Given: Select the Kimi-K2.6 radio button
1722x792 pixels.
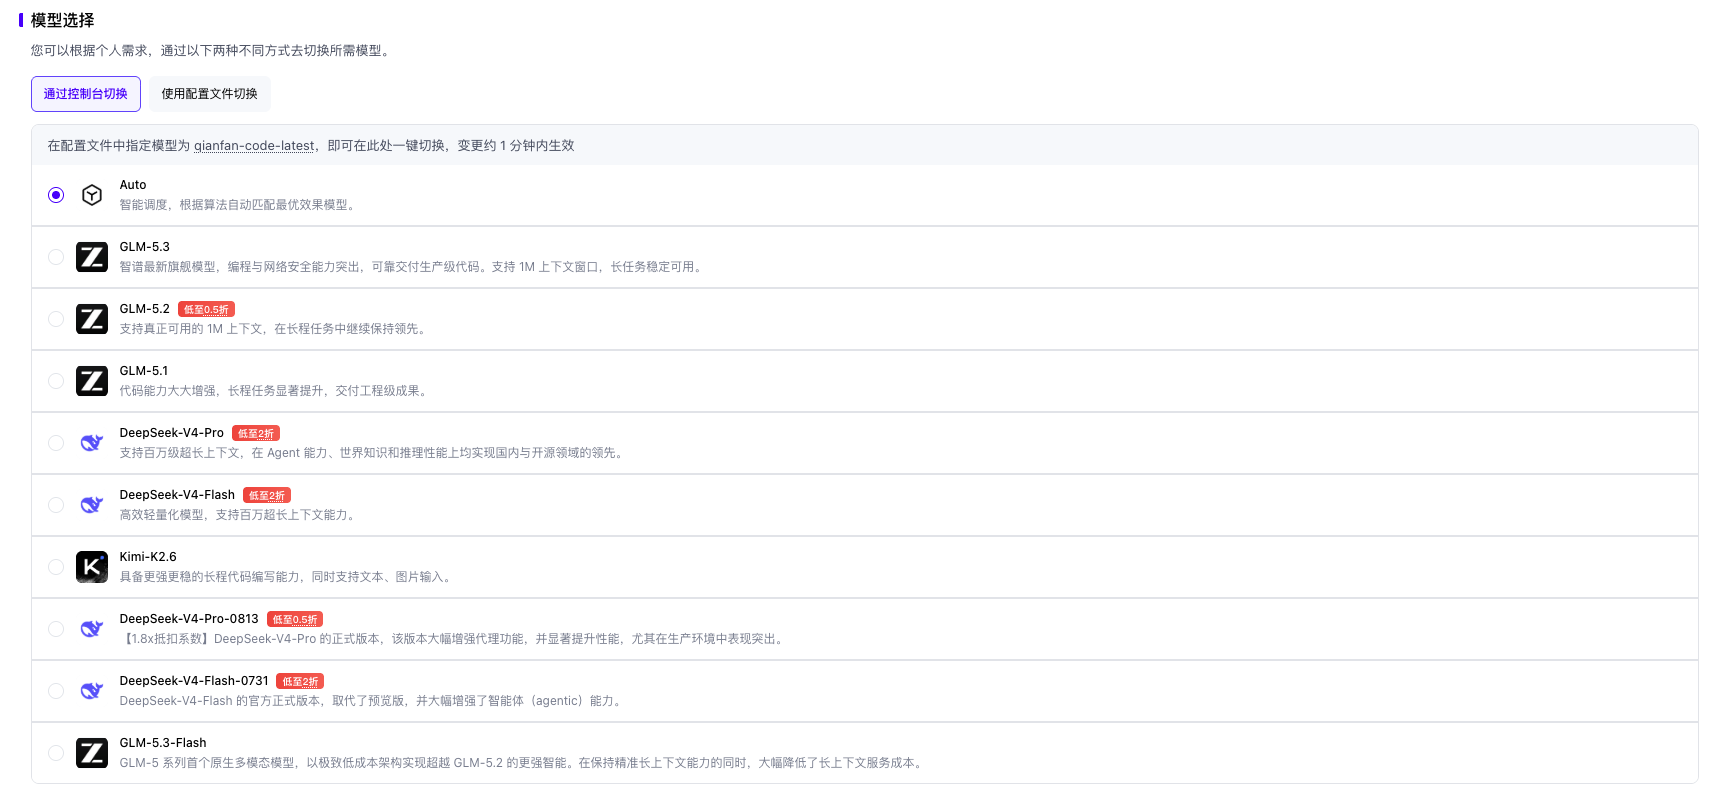Looking at the screenshot, I should [x=56, y=567].
